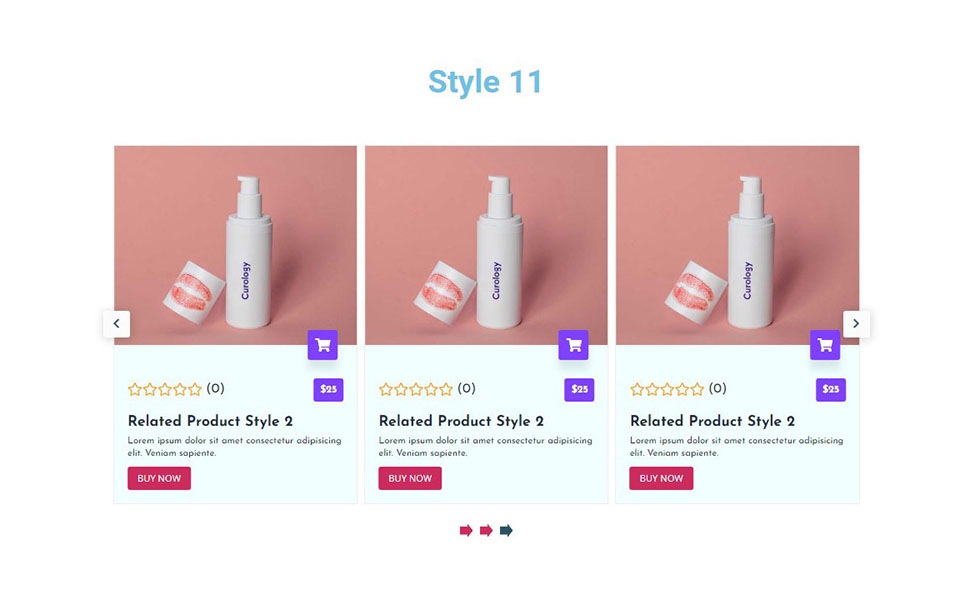Image resolution: width=965 pixels, height=600 pixels.
Task: Open the third card's product title link
Action: (713, 422)
